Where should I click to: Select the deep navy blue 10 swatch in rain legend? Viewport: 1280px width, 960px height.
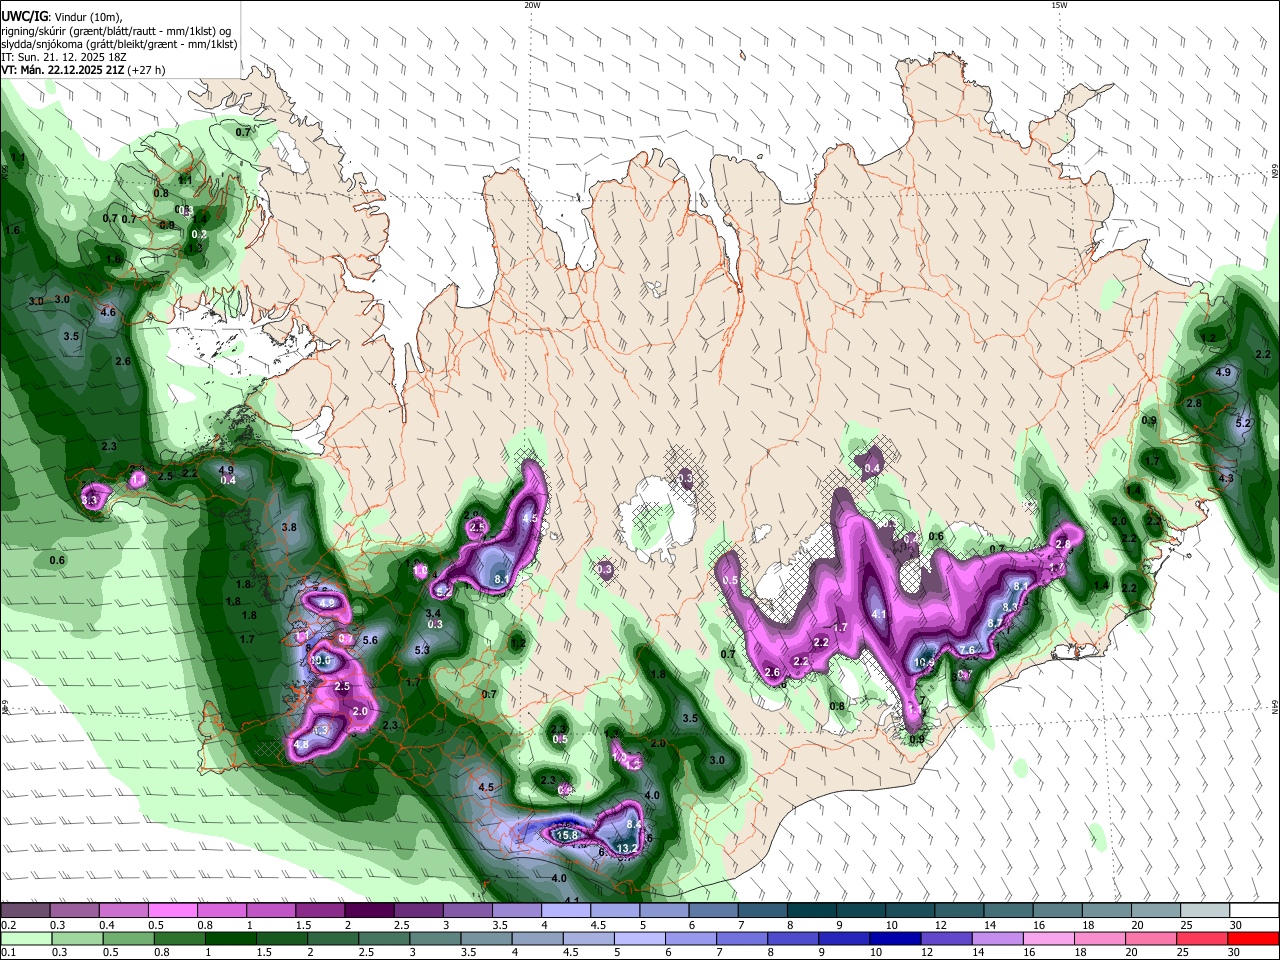click(895, 938)
